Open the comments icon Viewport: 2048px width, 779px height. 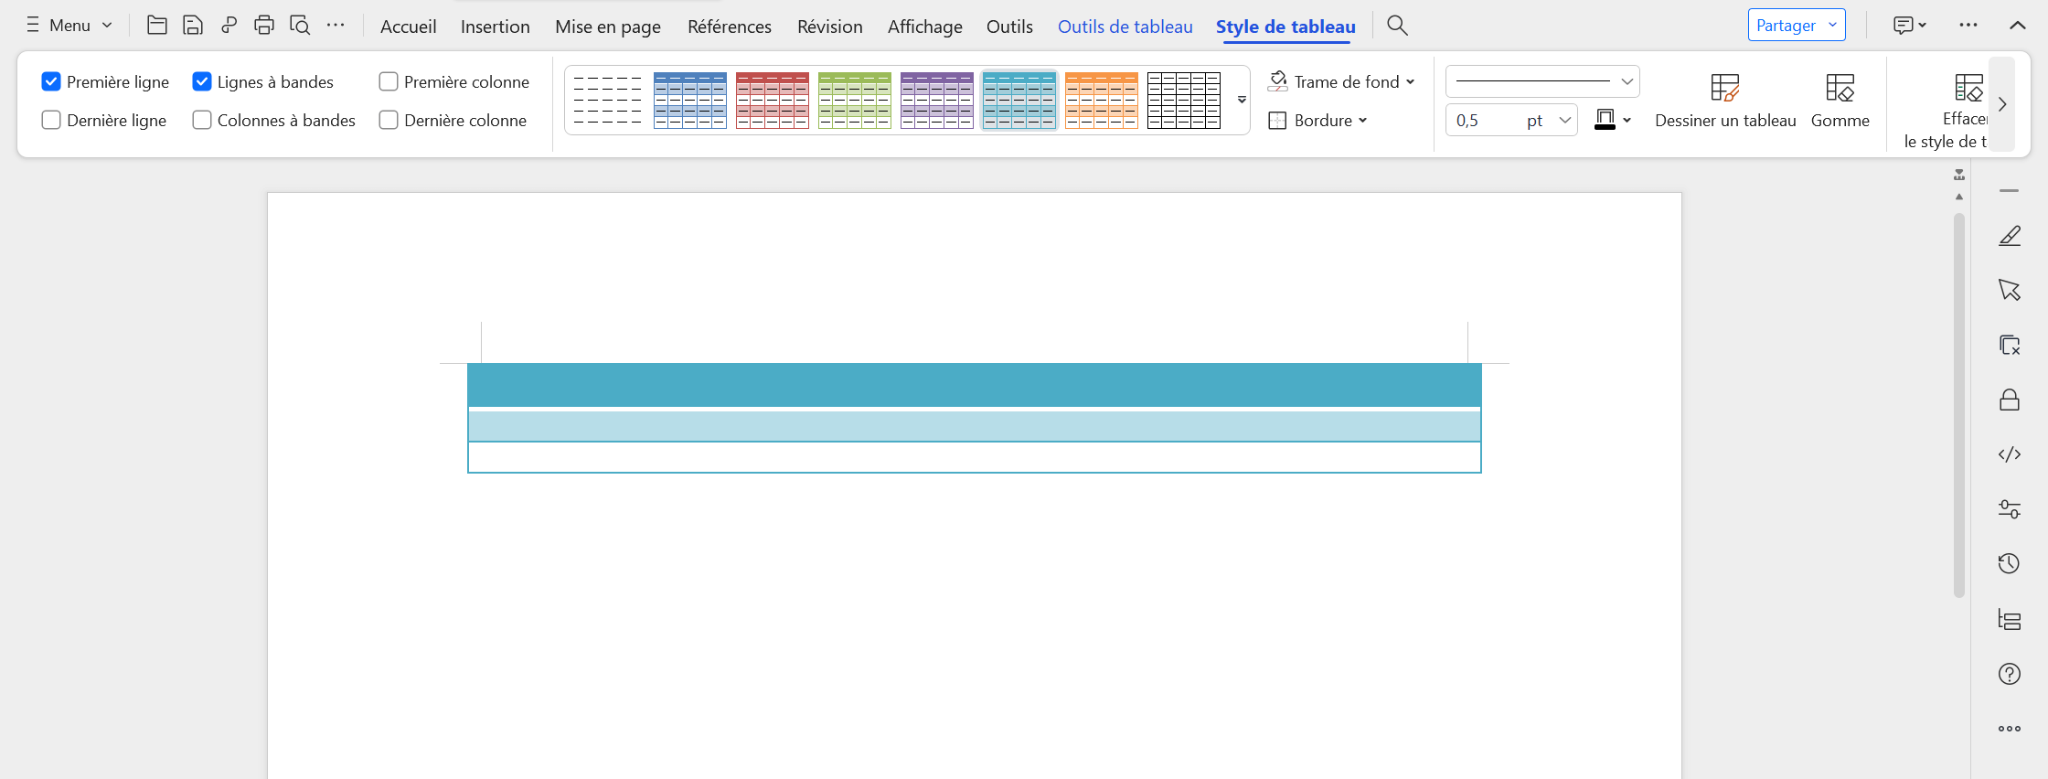coord(1909,25)
